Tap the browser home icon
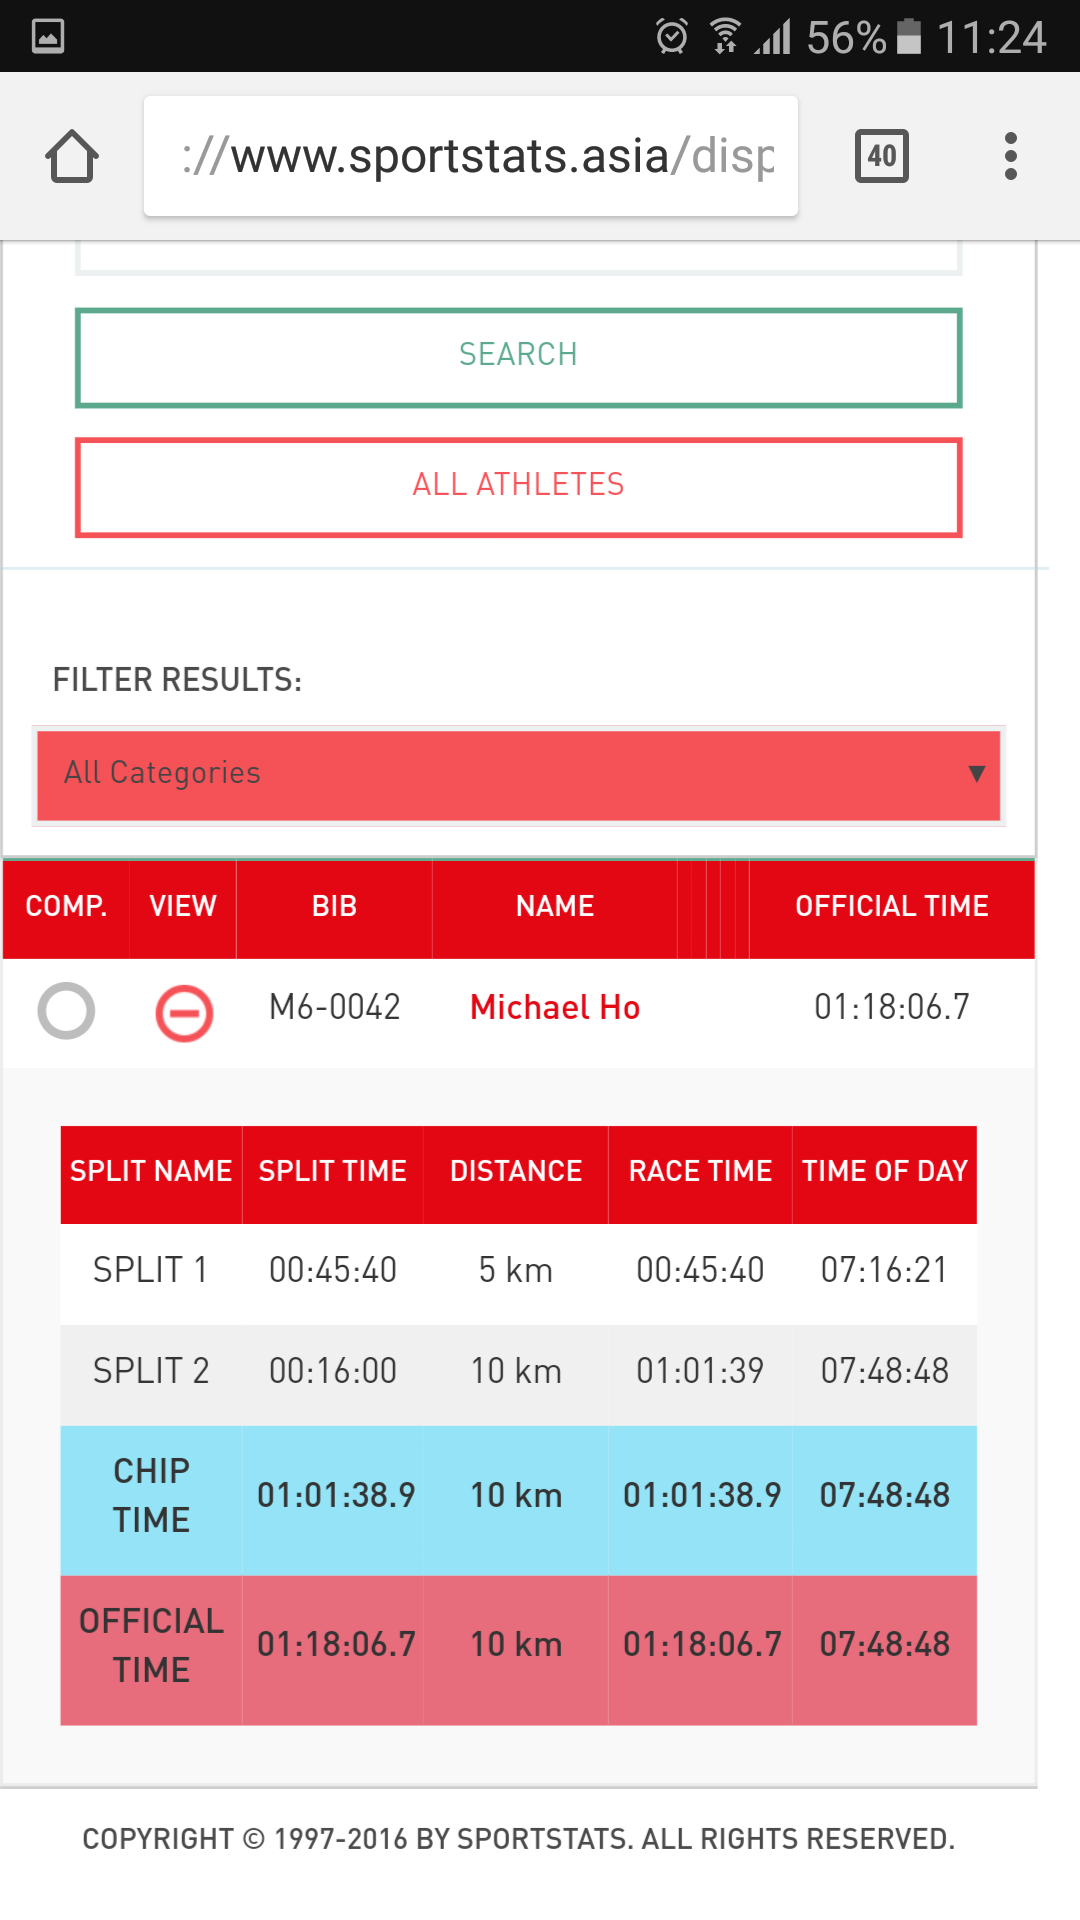The height and width of the screenshot is (1920, 1080). click(72, 157)
